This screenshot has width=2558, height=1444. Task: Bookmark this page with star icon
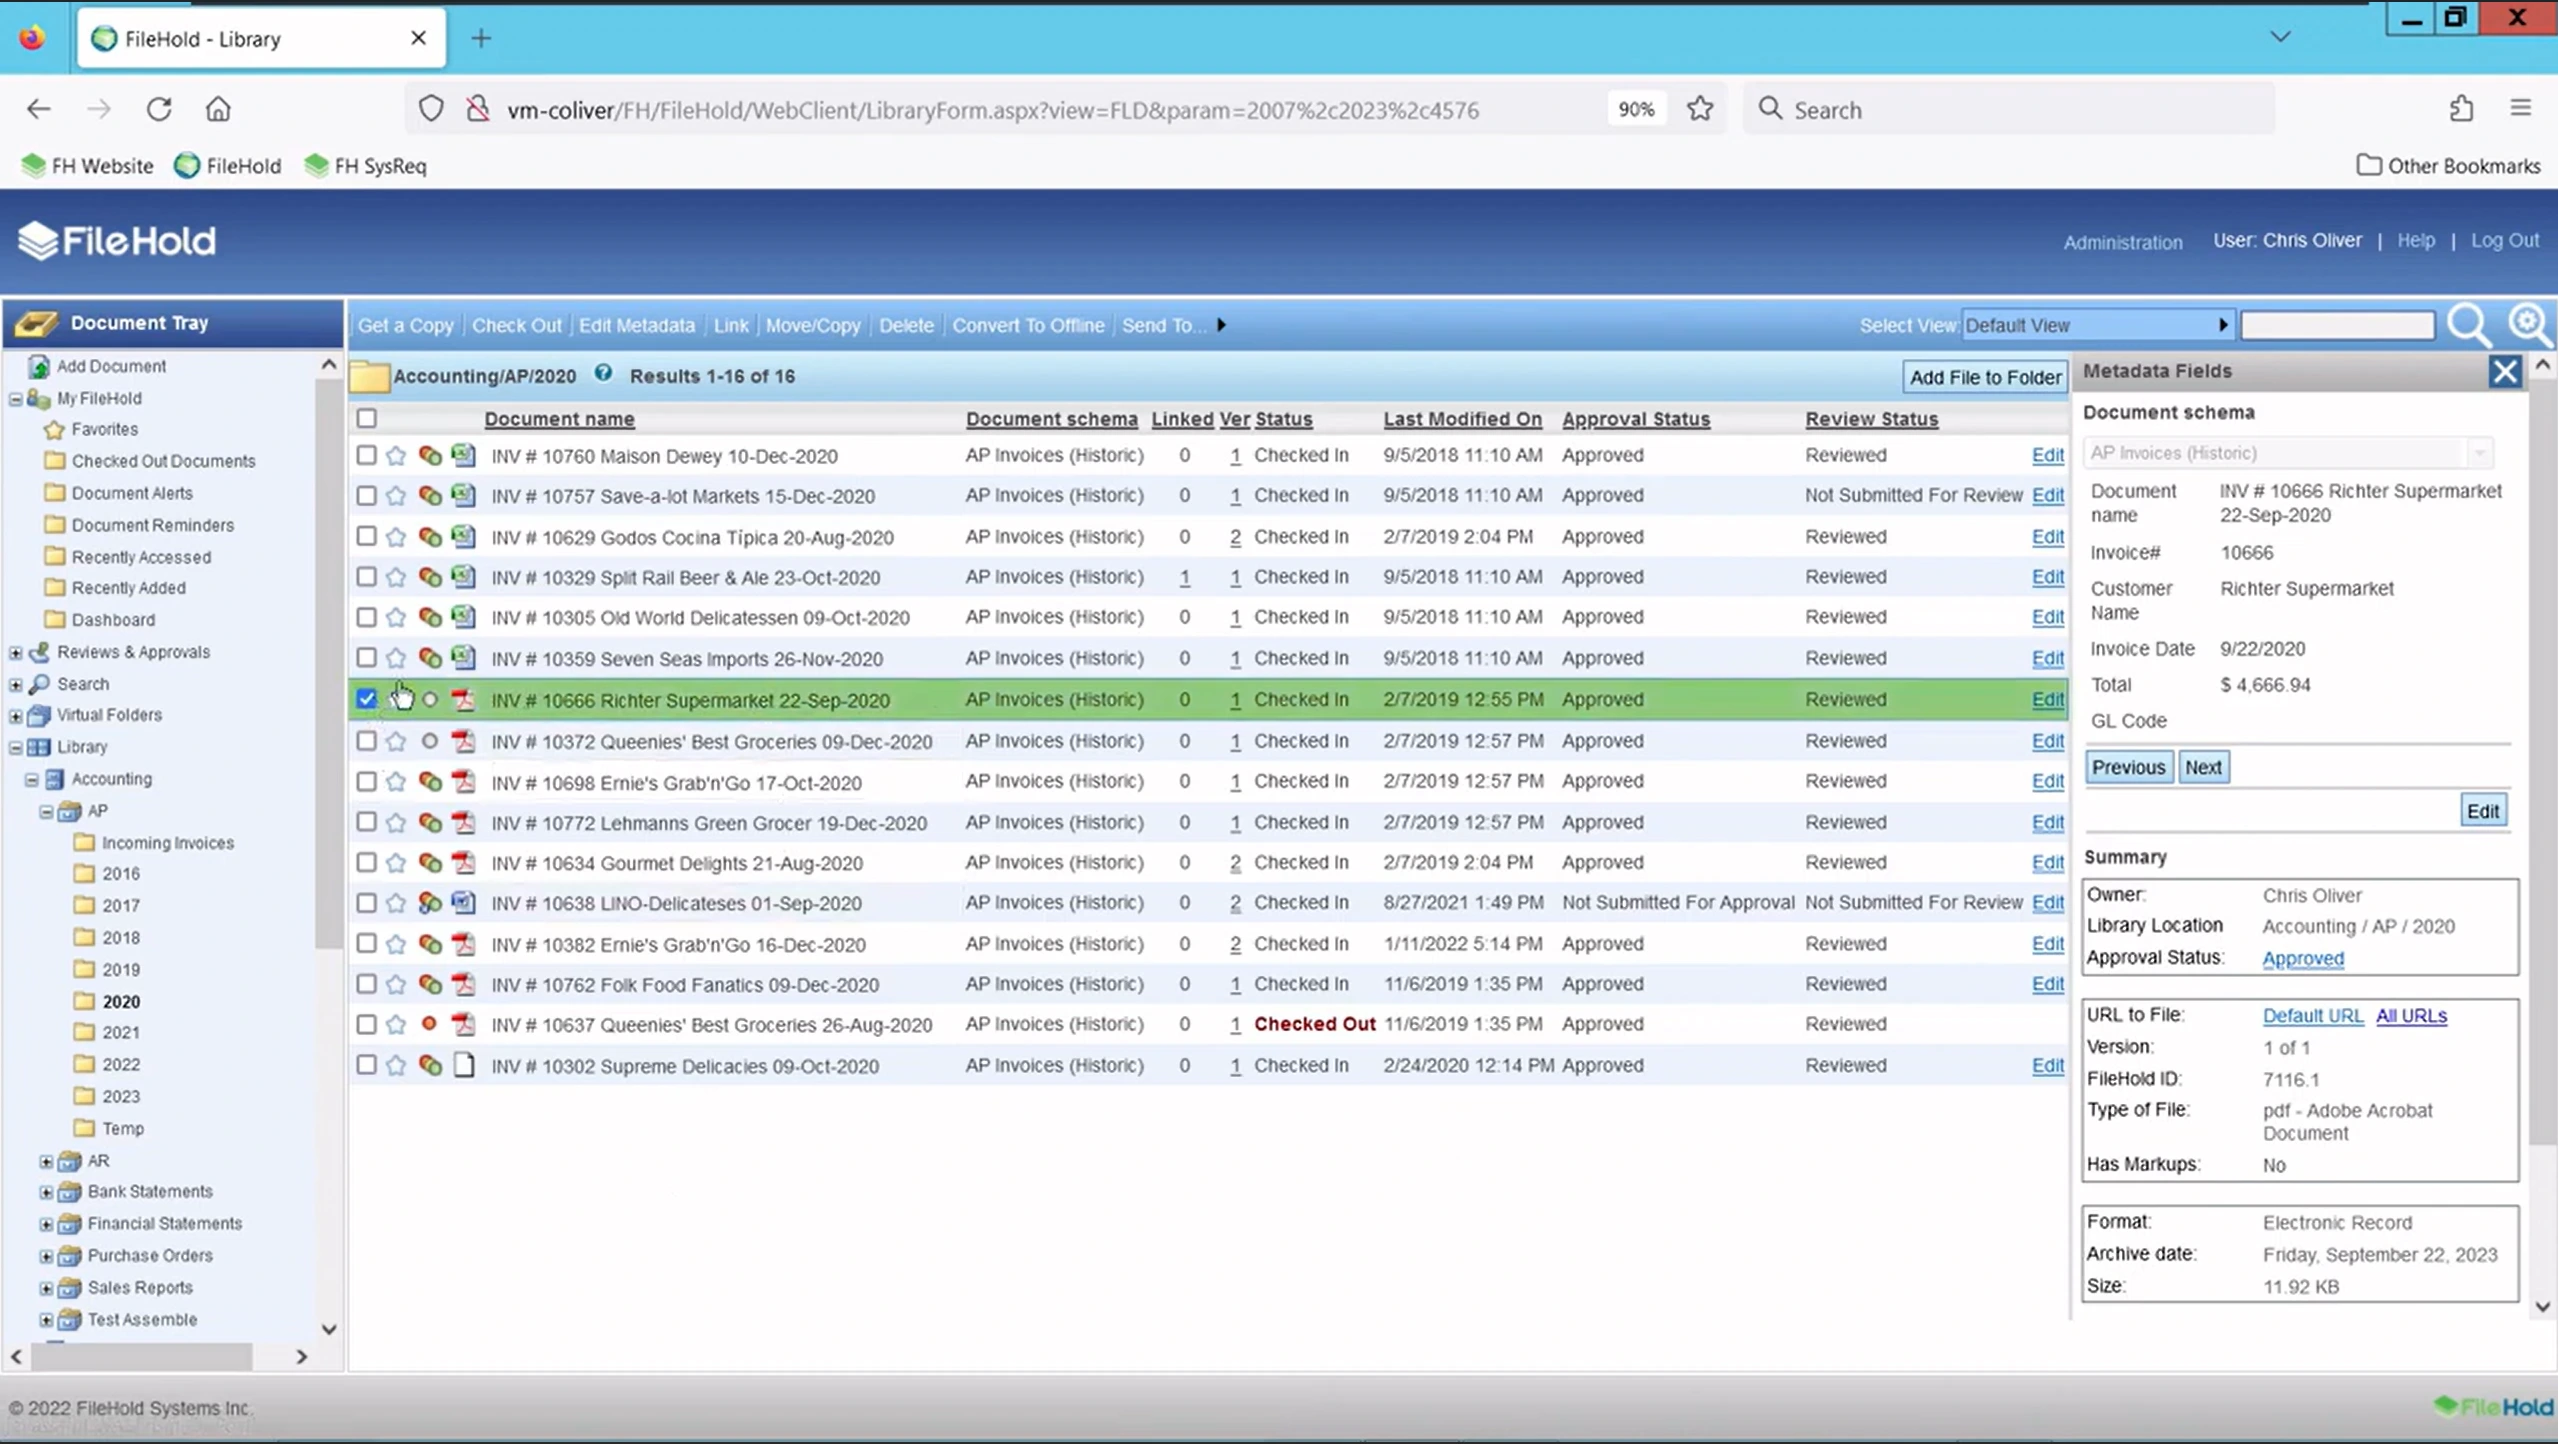(x=1700, y=109)
